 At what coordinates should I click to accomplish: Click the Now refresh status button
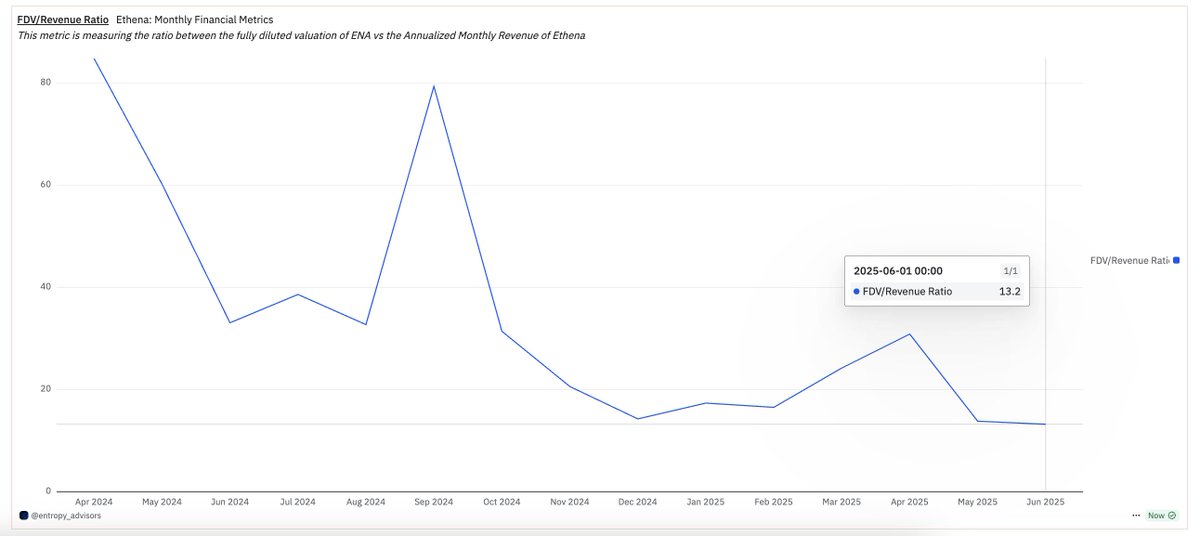coord(1162,516)
